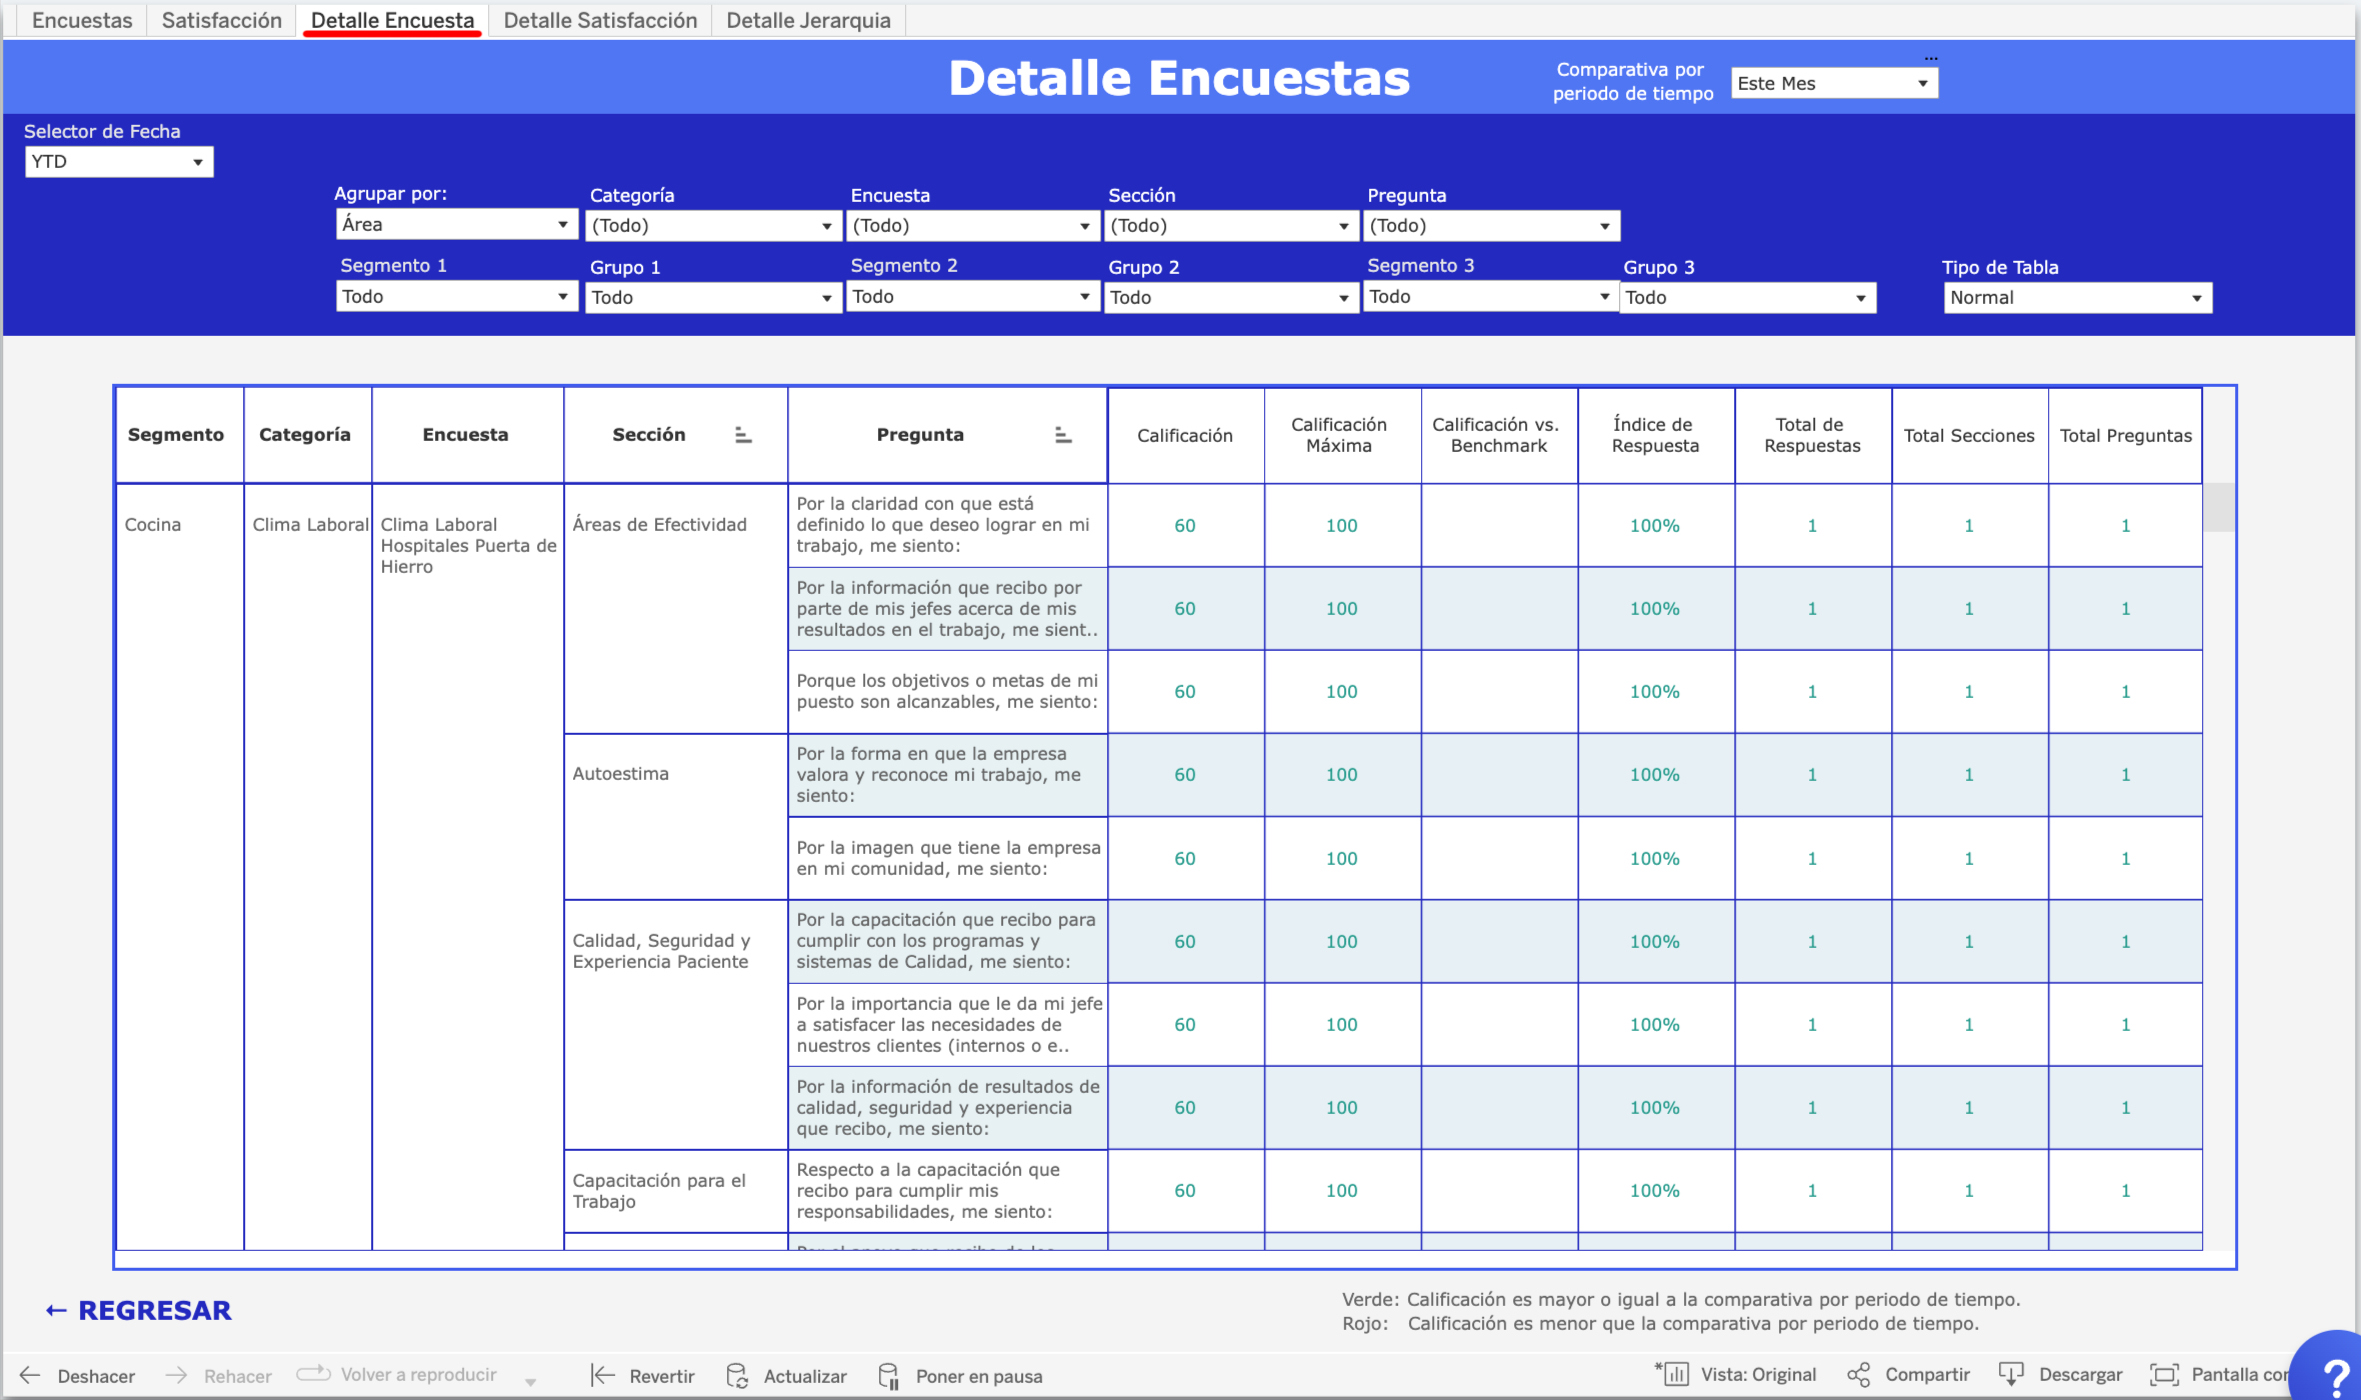Click the Calificación Máxima column header

(1340, 435)
